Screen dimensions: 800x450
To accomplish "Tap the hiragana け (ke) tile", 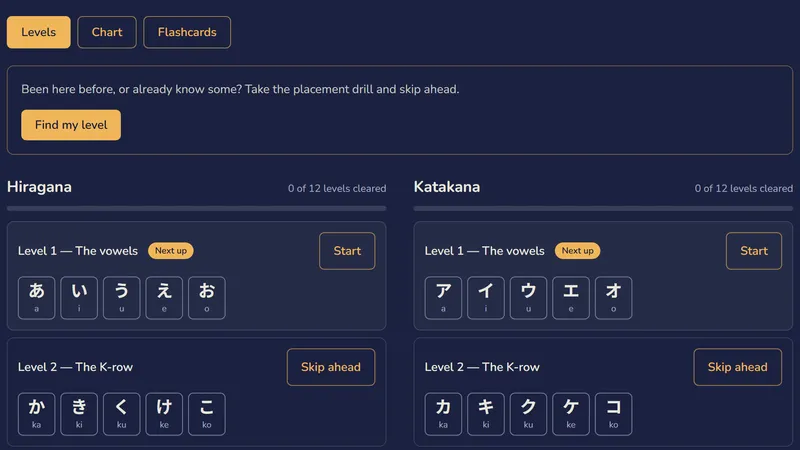I will [164, 414].
